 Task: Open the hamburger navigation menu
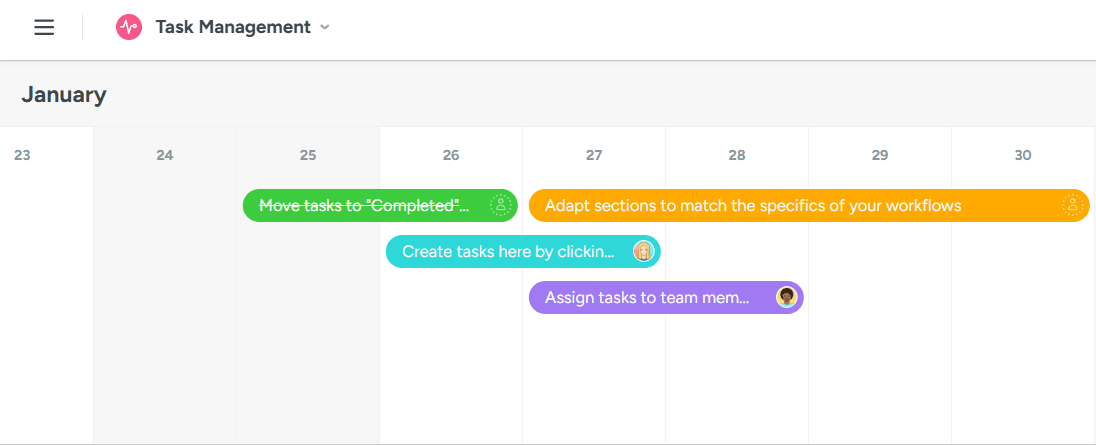pyautogui.click(x=44, y=27)
